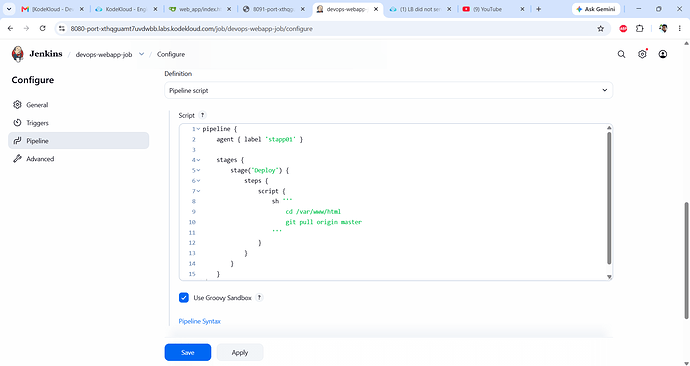
Task: Bookmark this page with star icon
Action: tap(601, 29)
